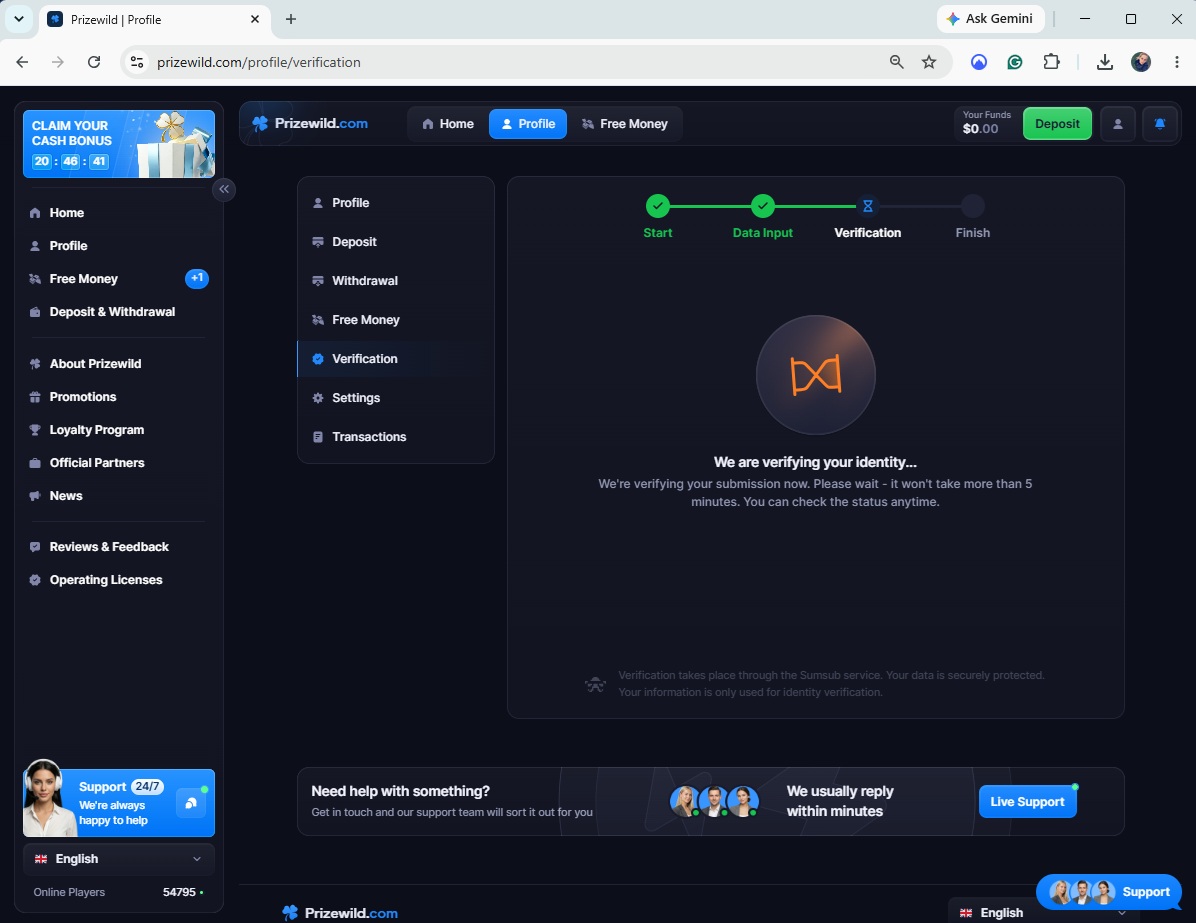Screen dimensions: 1196x923
Task: Open the Support 24/7 card in sidebar
Action: [119, 802]
